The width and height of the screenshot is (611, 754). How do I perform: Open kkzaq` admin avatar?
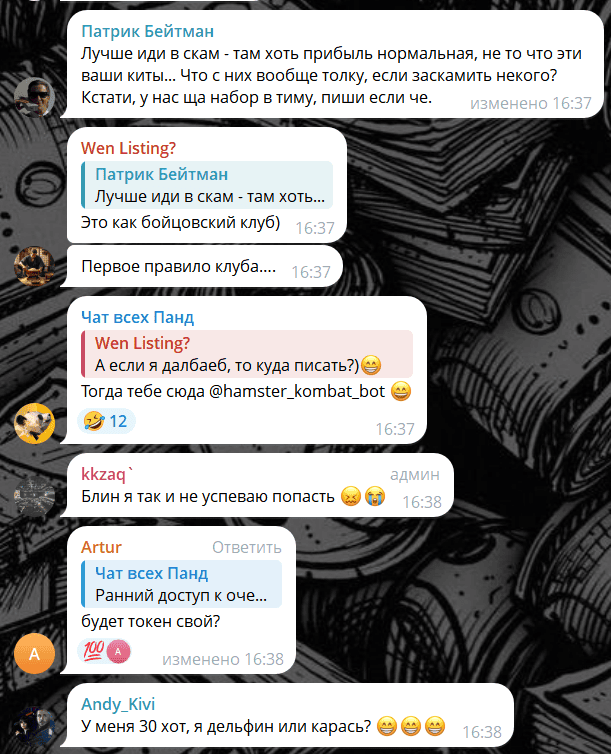click(x=34, y=496)
